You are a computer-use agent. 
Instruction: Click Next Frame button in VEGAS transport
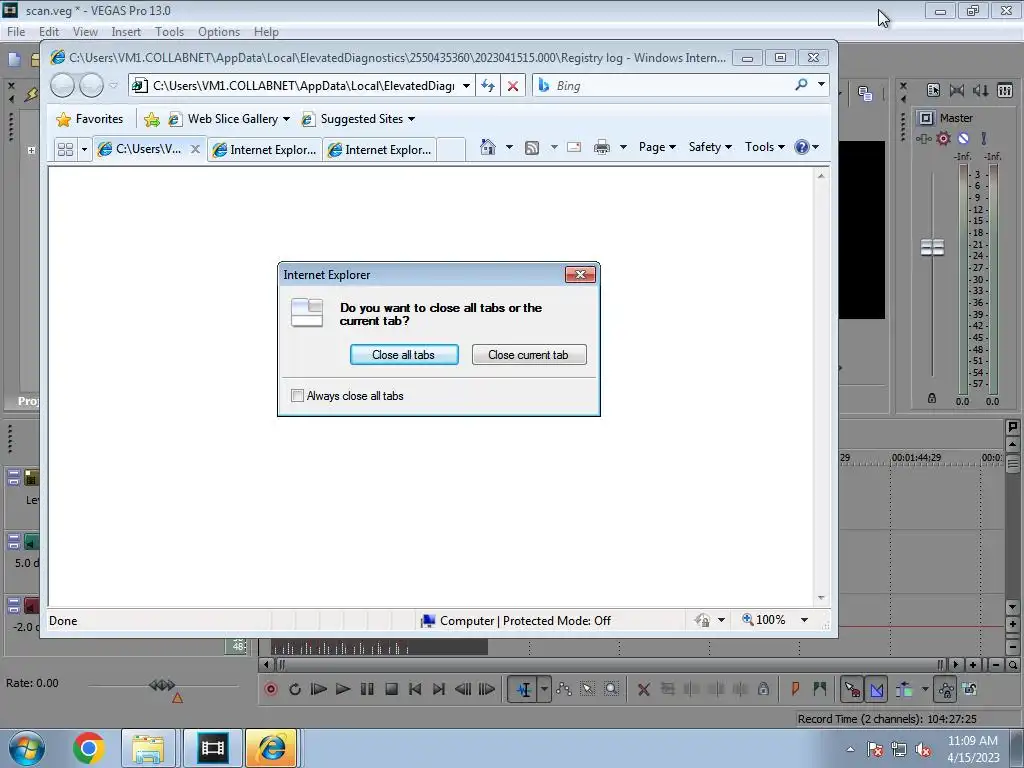[x=487, y=689]
